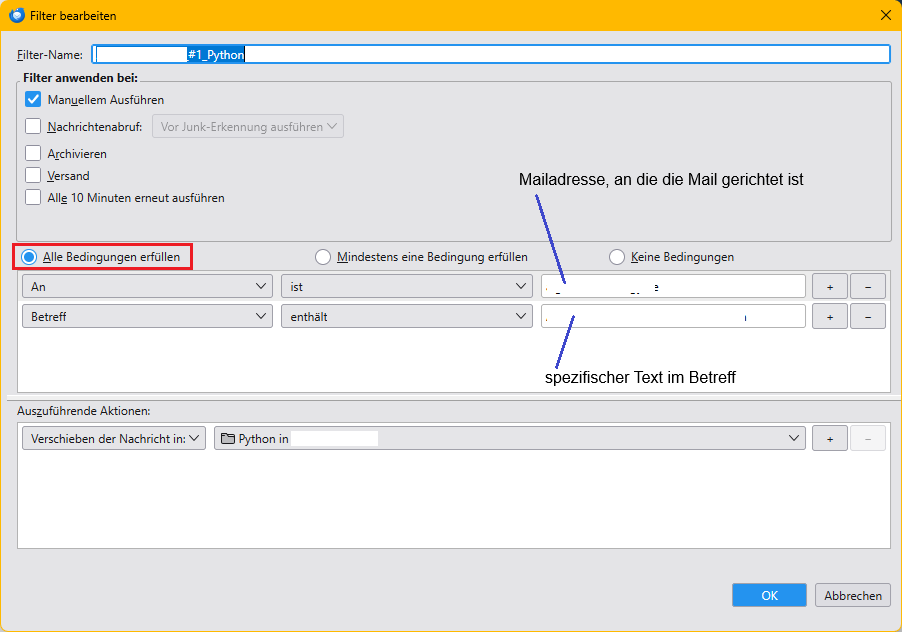
Task: Close the Filter bearbeiten dialog
Action: (x=886, y=16)
